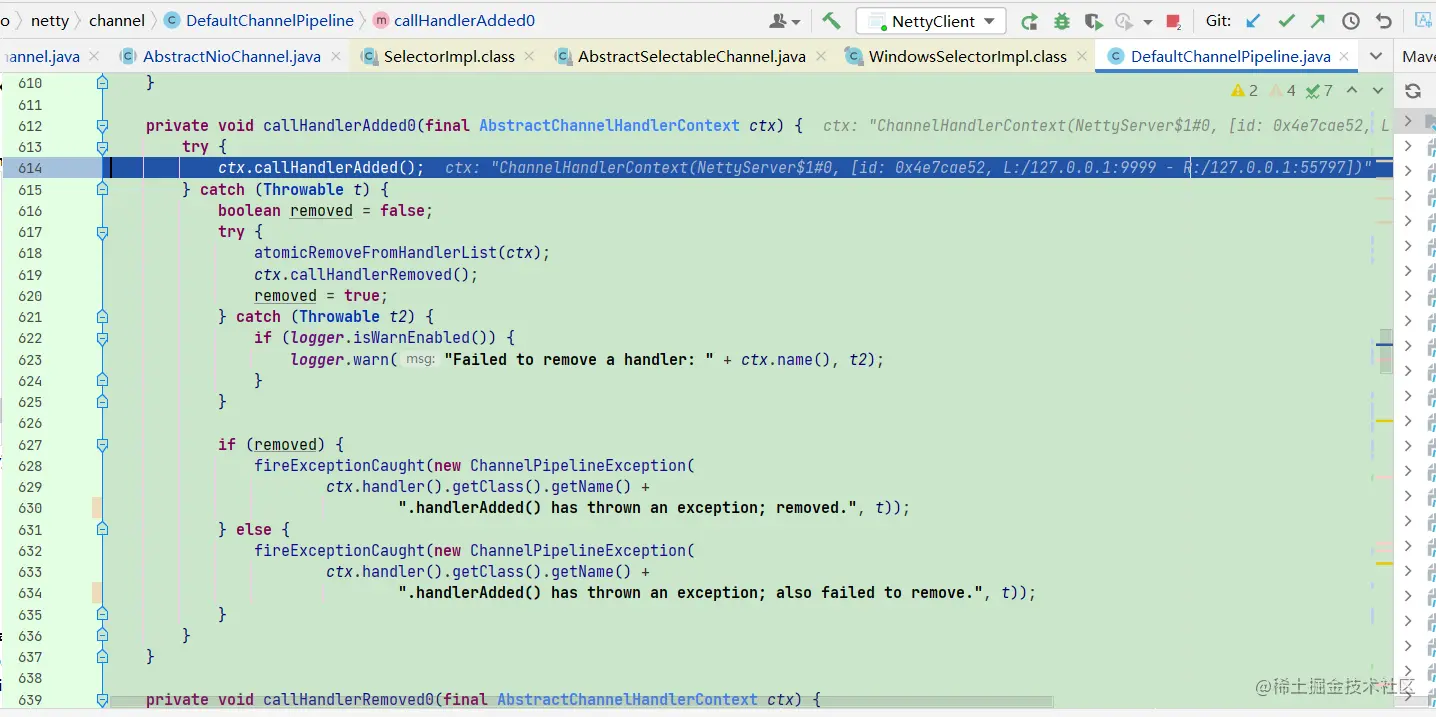The height and width of the screenshot is (717, 1436).
Task: Close the WindowsSelectorImpl.class tab
Action: [x=1081, y=57]
